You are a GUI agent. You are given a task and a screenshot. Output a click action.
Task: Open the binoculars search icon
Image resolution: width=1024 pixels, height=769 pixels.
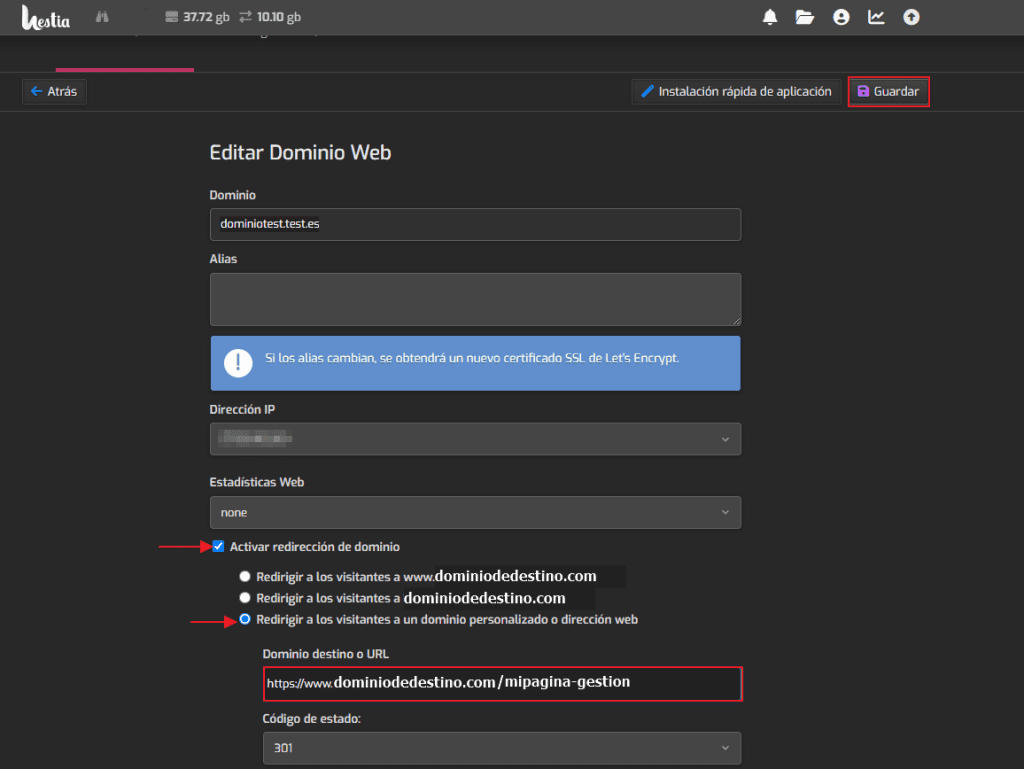(102, 17)
